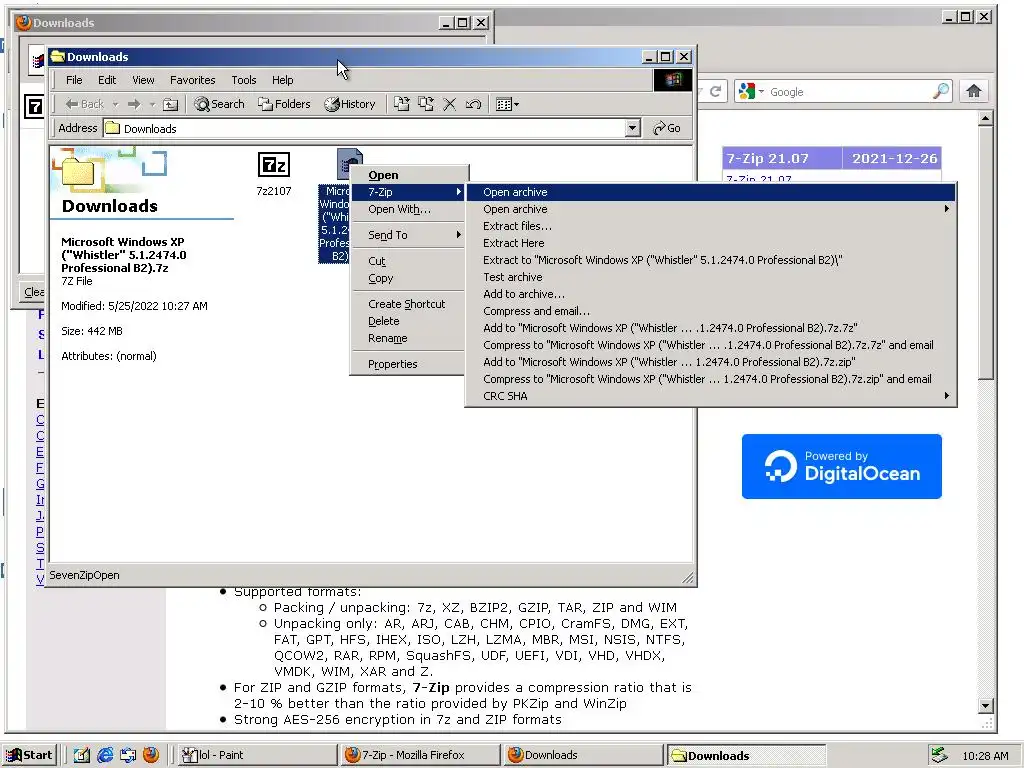Click the Firefox page scrollbar up arrow
The image size is (1024, 768).
[x=986, y=118]
